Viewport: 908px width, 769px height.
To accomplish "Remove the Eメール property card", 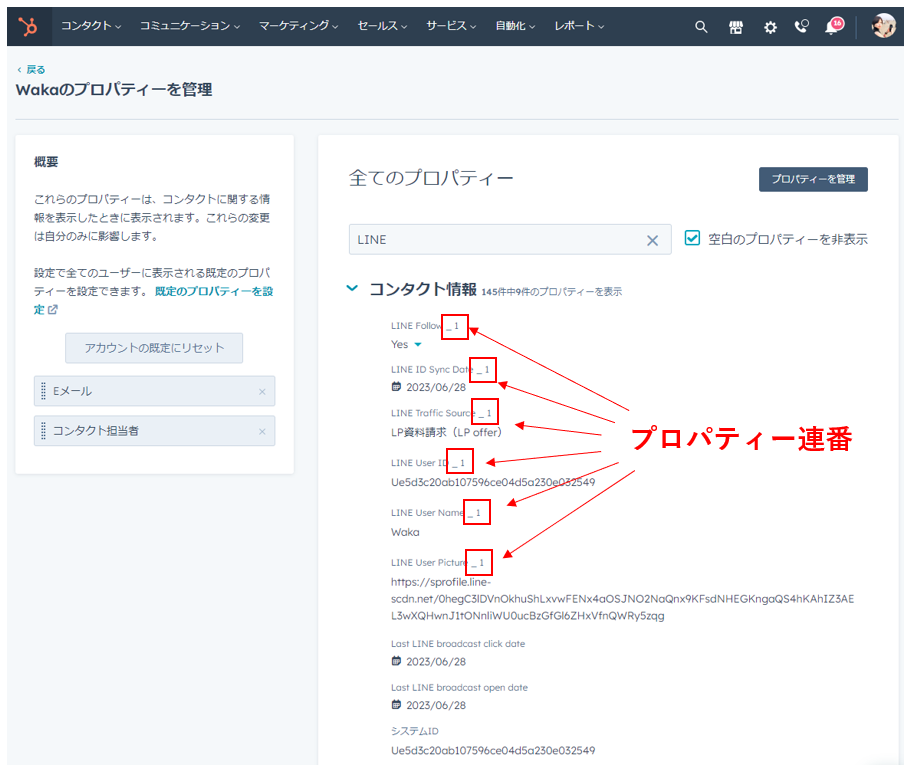I will point(262,392).
